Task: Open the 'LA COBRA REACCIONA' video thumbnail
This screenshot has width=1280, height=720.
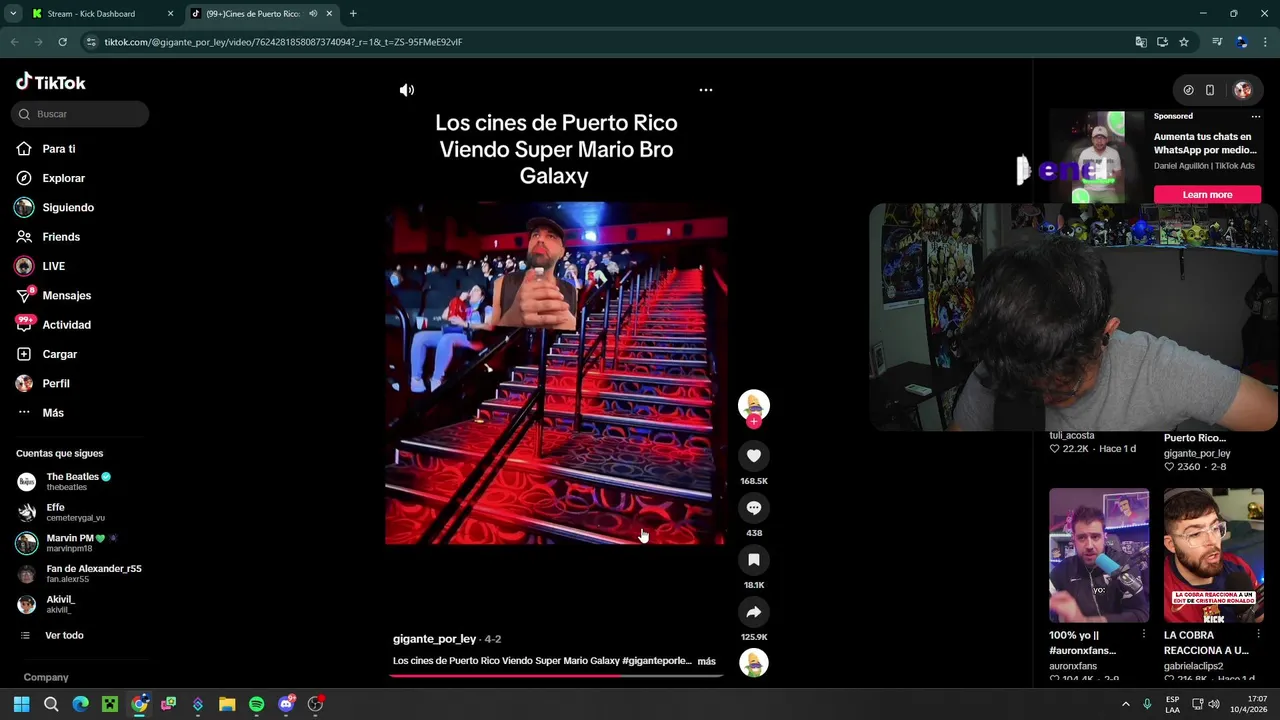Action: click(1214, 555)
